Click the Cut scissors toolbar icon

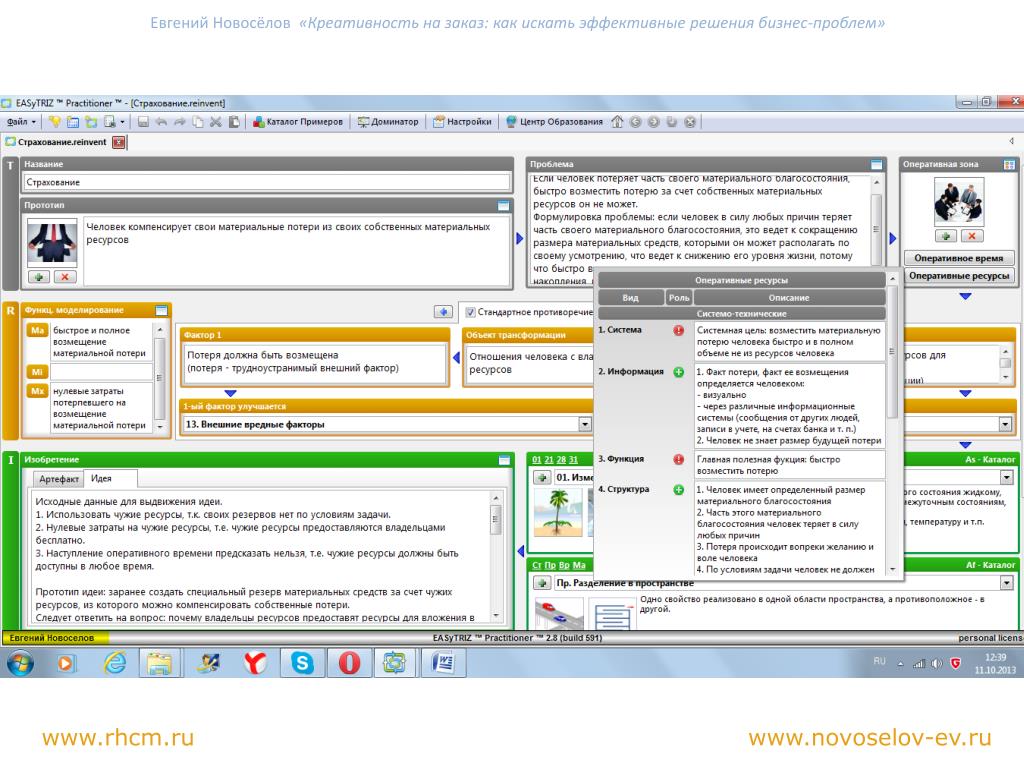216,121
